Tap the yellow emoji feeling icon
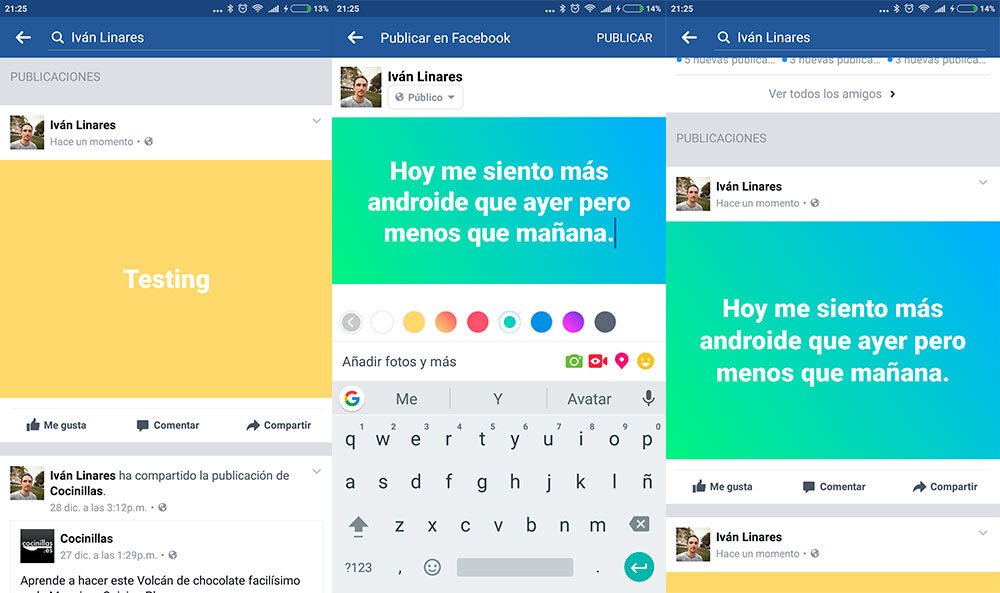The image size is (1000, 593). pos(646,361)
